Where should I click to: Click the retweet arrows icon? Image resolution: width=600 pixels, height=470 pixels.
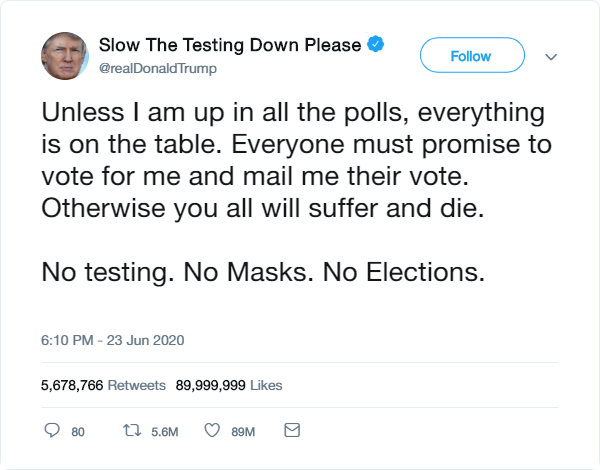point(129,431)
